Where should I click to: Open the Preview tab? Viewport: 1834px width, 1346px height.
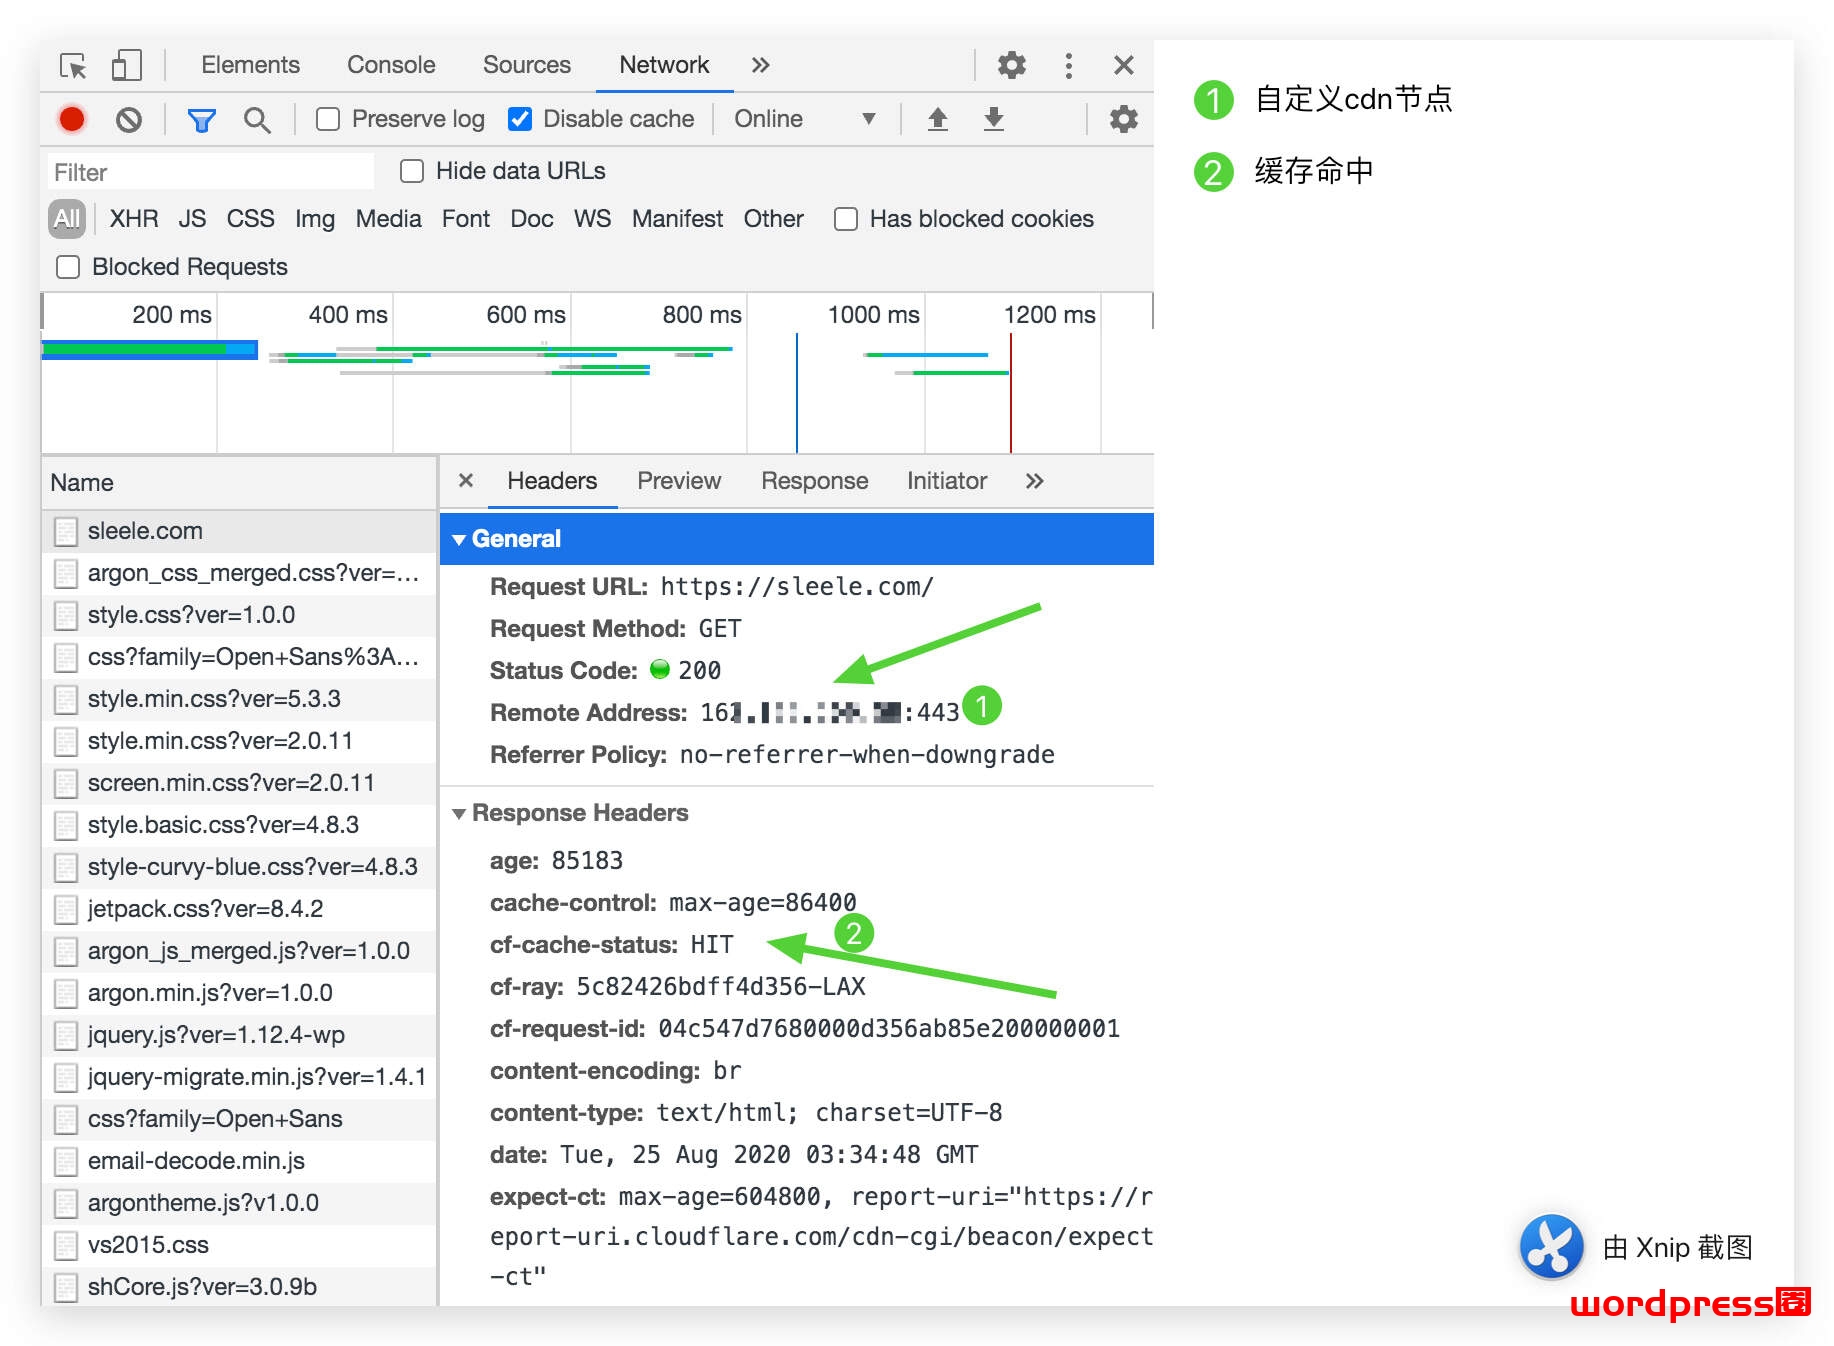point(679,481)
